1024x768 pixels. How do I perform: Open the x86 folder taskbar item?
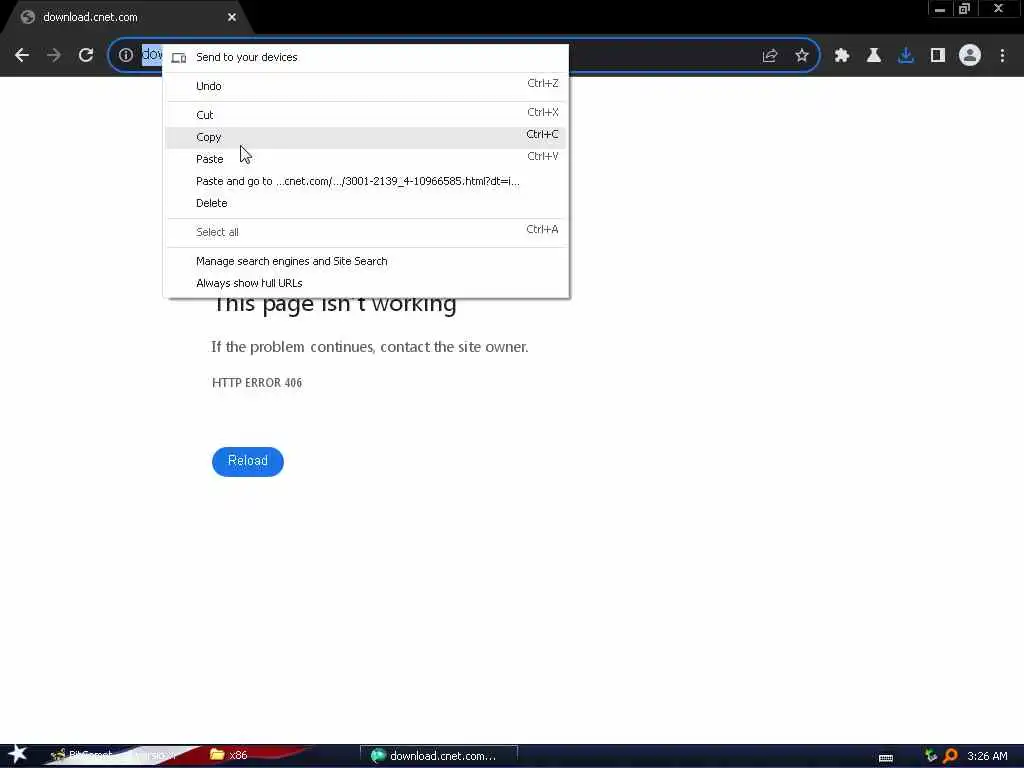click(229, 755)
